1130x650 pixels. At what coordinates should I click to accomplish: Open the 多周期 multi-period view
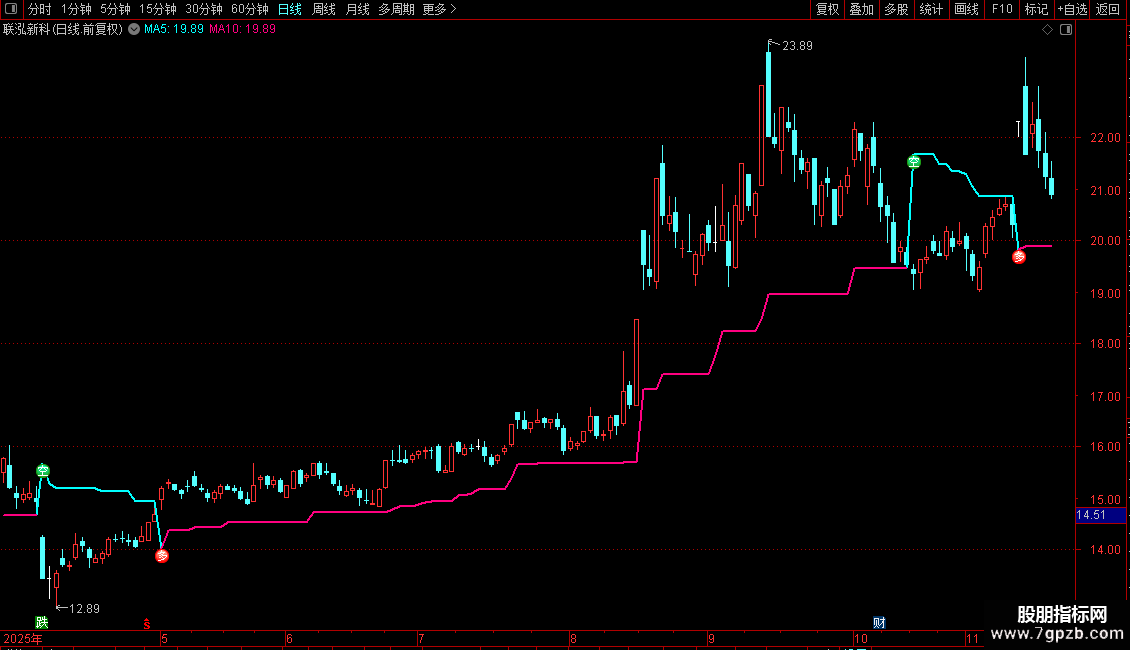coord(396,9)
